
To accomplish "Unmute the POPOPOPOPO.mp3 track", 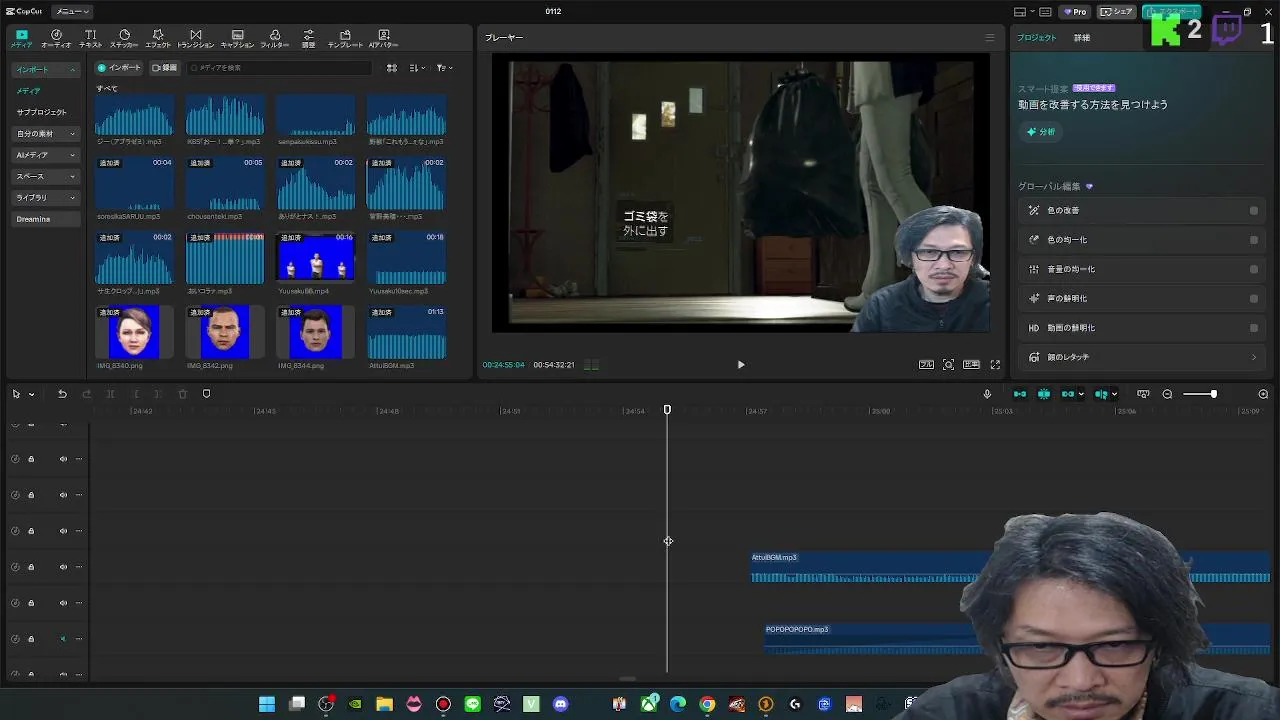I will [63, 639].
